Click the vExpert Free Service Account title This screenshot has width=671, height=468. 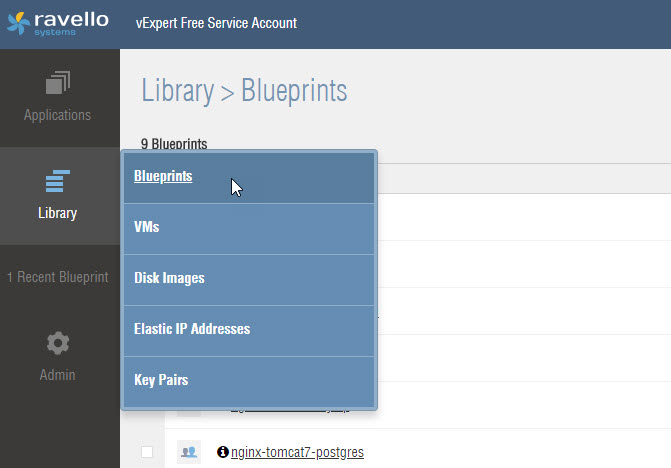216,23
